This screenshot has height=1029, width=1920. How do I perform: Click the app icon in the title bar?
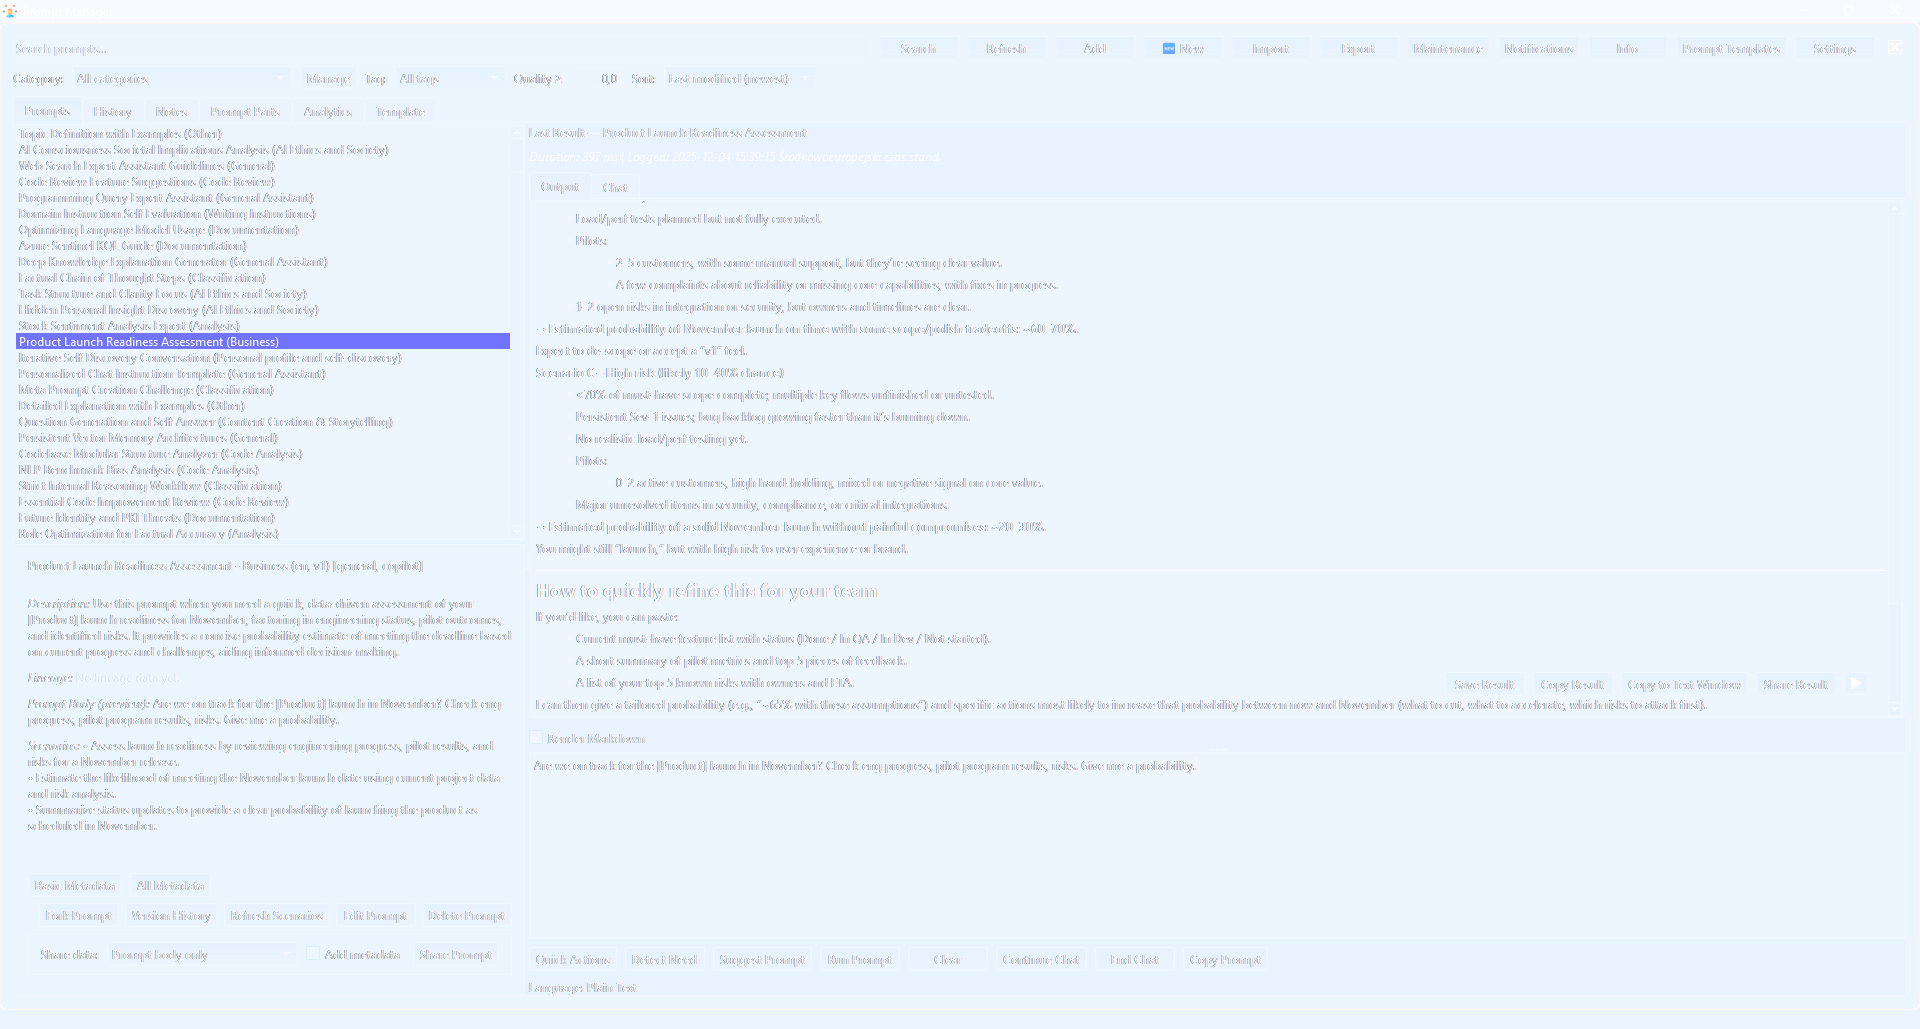tap(10, 11)
